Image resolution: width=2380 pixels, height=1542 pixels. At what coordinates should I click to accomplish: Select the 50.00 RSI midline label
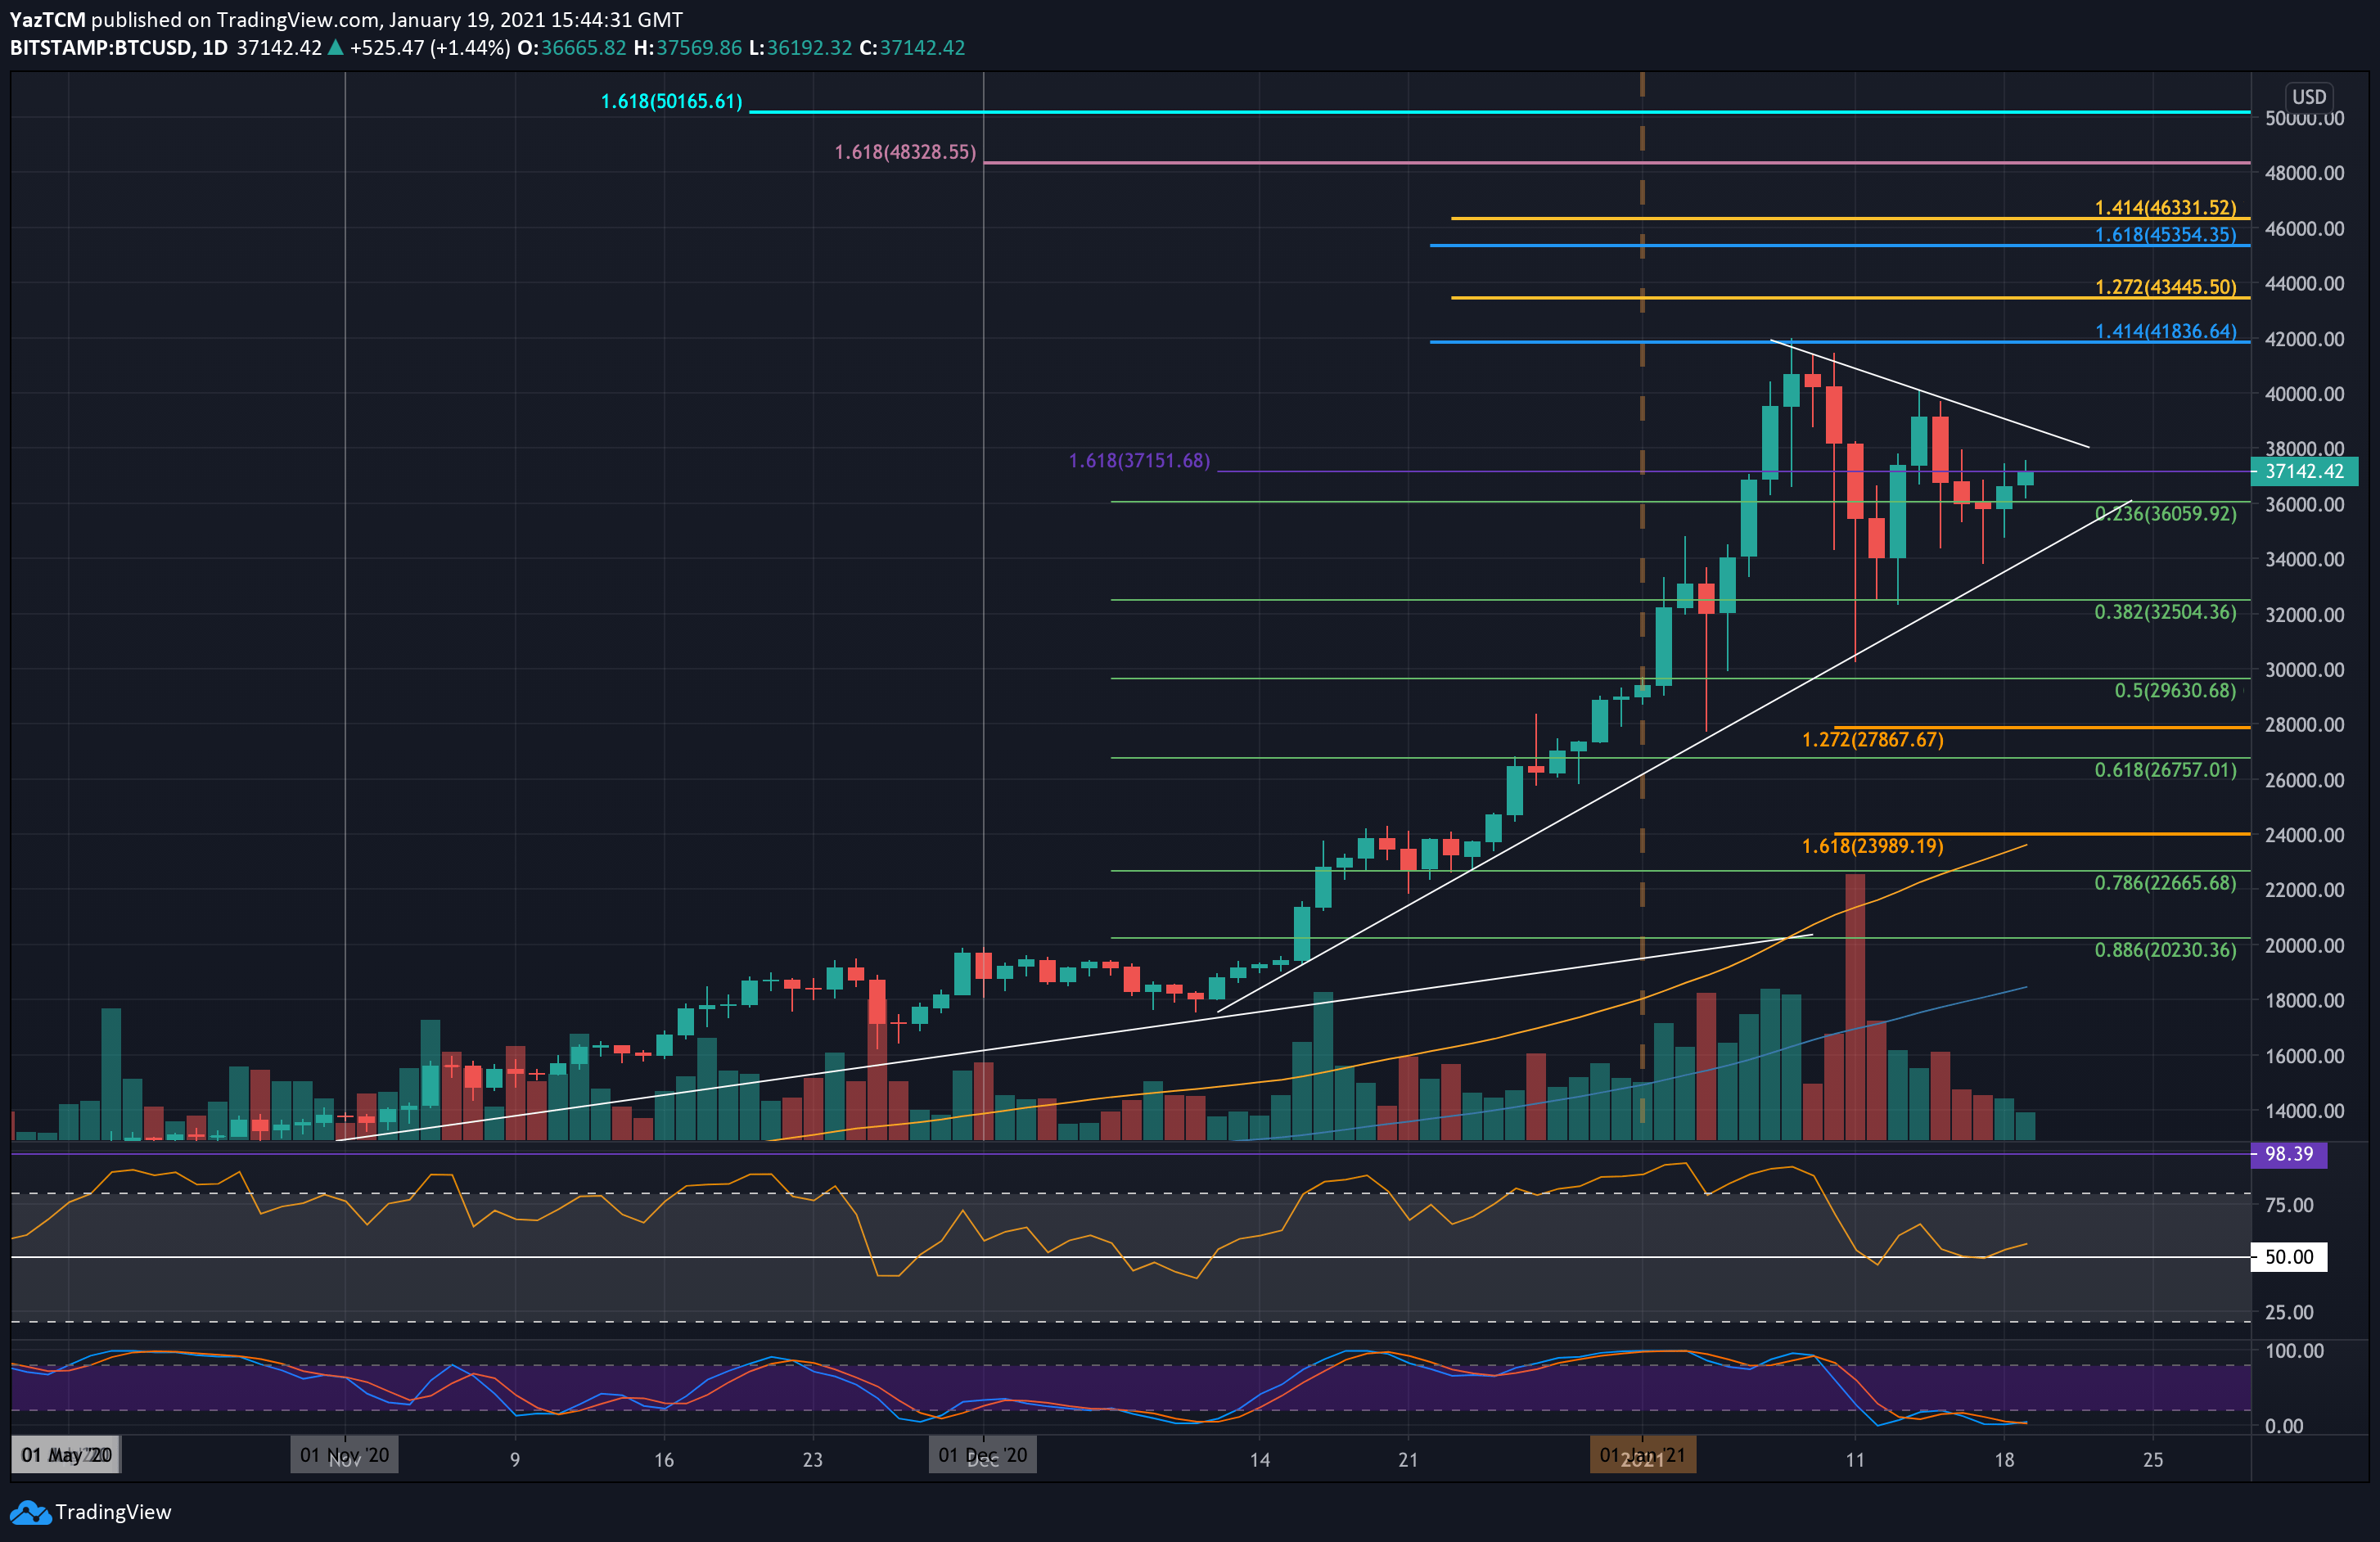point(2290,1257)
